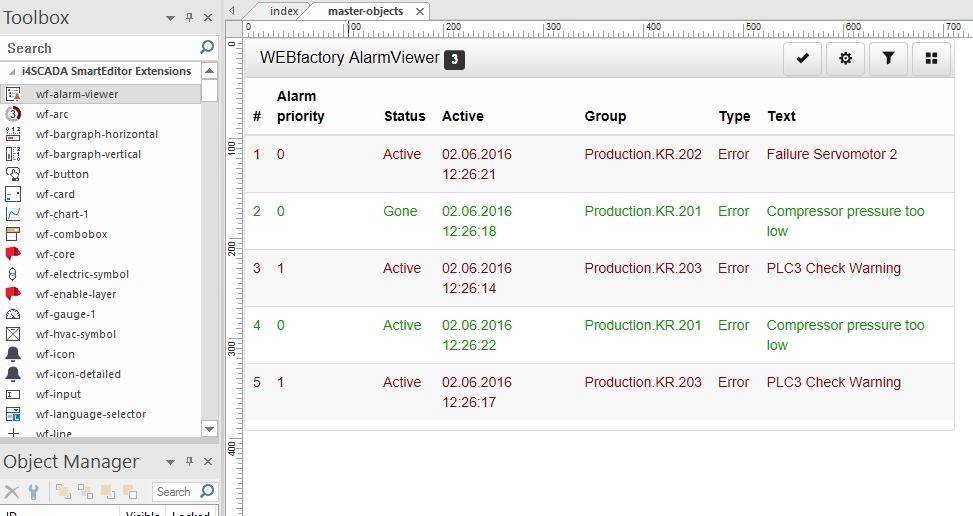Screen dimensions: 973x516
Task: Collapse the i4SCADA SmartEditor Extensions group
Action: click(12, 72)
